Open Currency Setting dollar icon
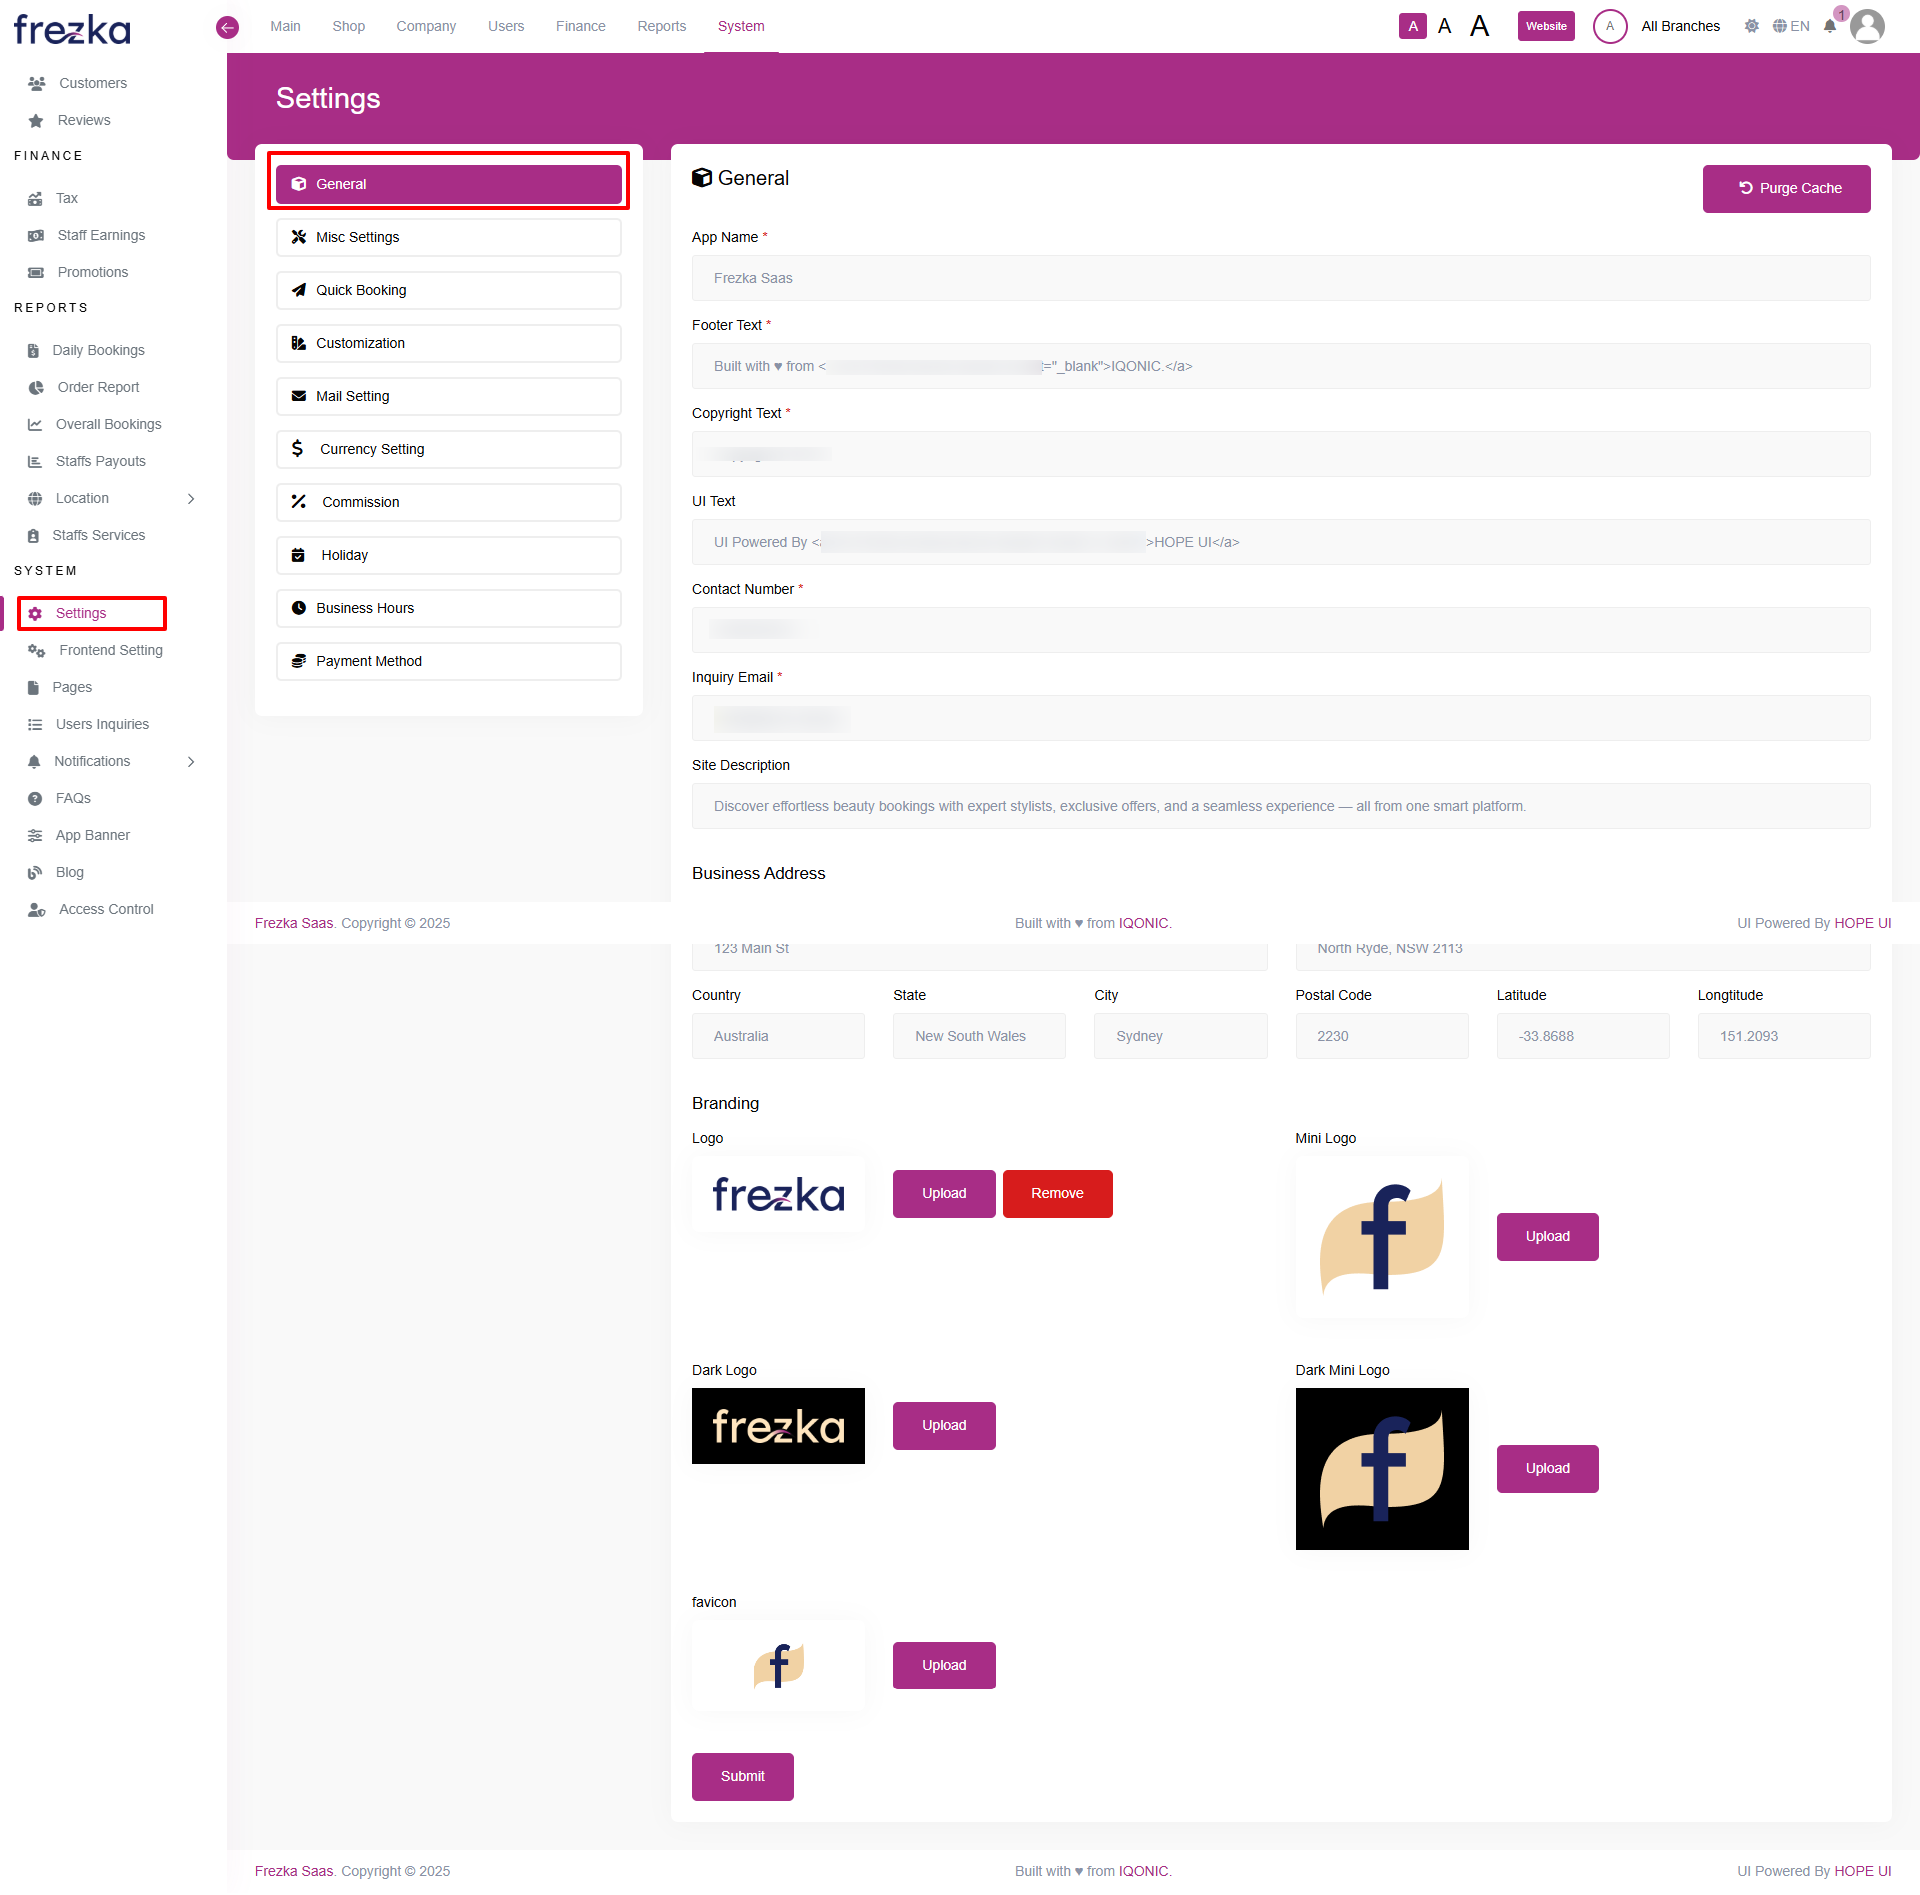 297,449
